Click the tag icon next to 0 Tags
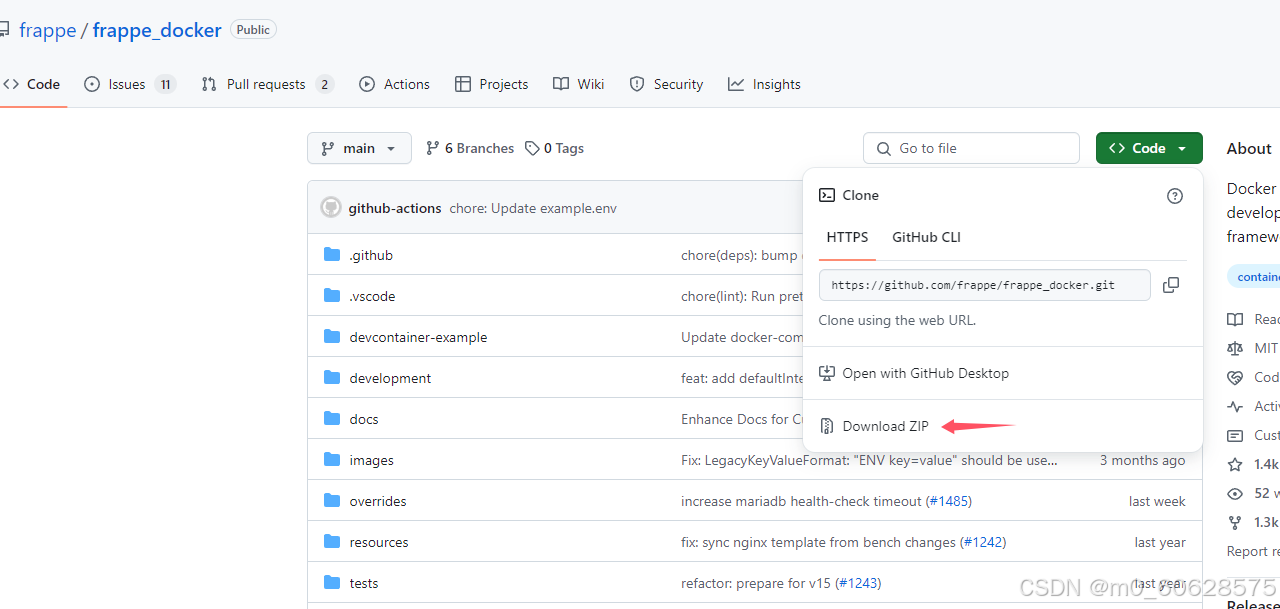 [531, 147]
